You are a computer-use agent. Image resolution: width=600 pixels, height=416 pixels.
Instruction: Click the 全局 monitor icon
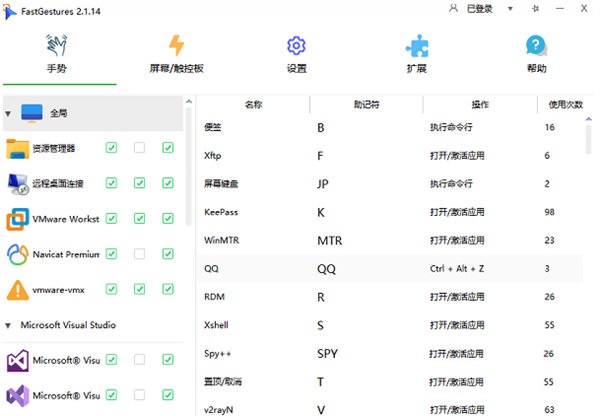pos(32,113)
